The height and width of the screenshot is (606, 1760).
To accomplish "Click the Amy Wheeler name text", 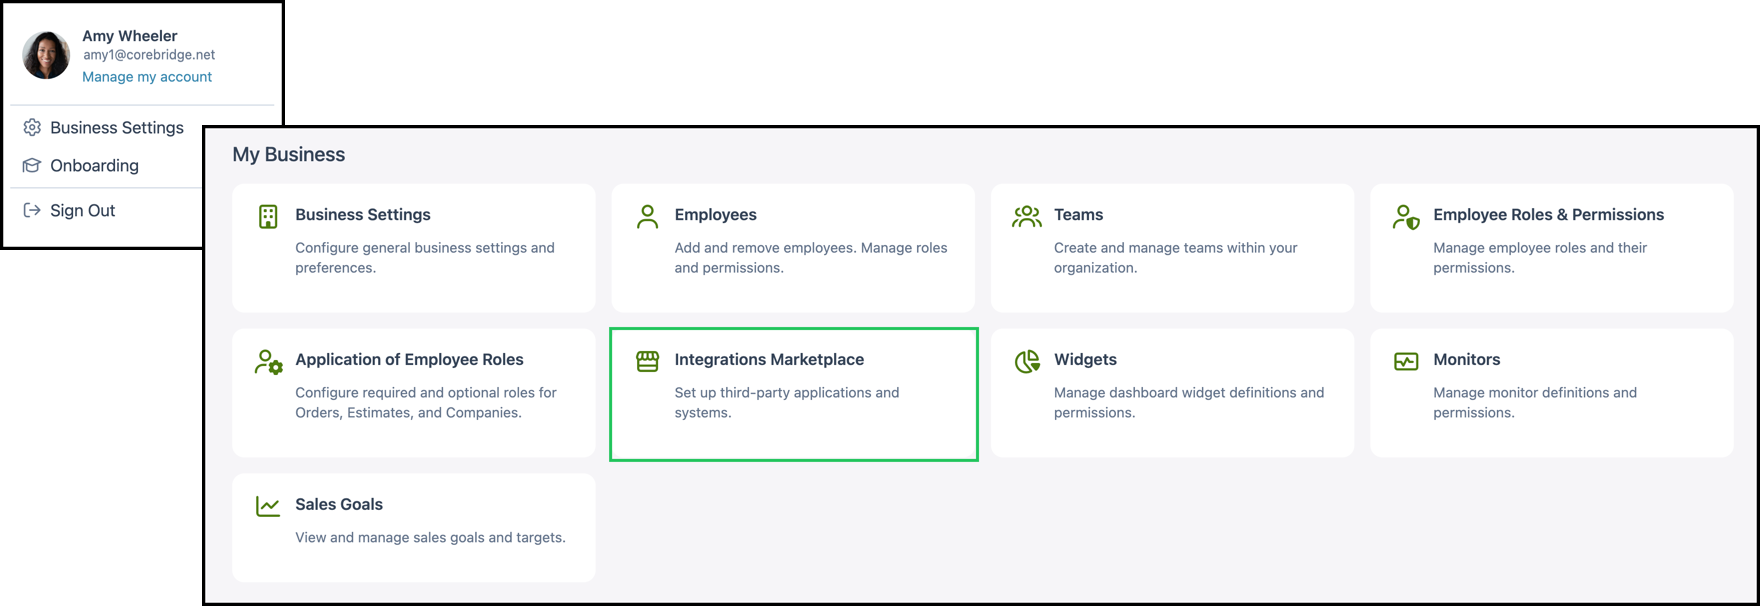I will (130, 36).
